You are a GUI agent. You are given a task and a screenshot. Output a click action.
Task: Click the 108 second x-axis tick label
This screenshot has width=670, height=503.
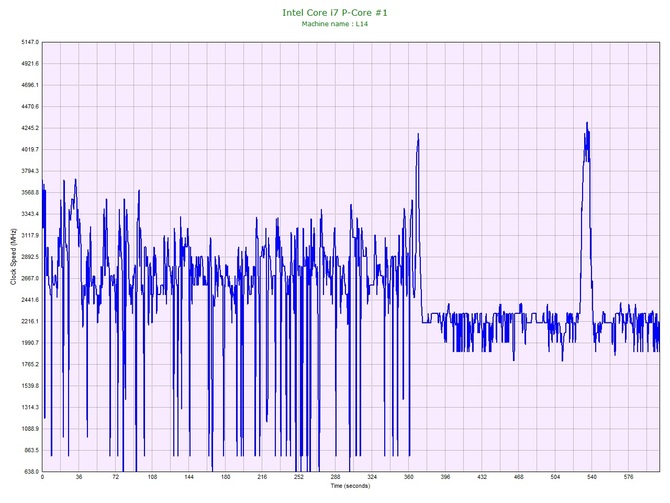[x=152, y=477]
